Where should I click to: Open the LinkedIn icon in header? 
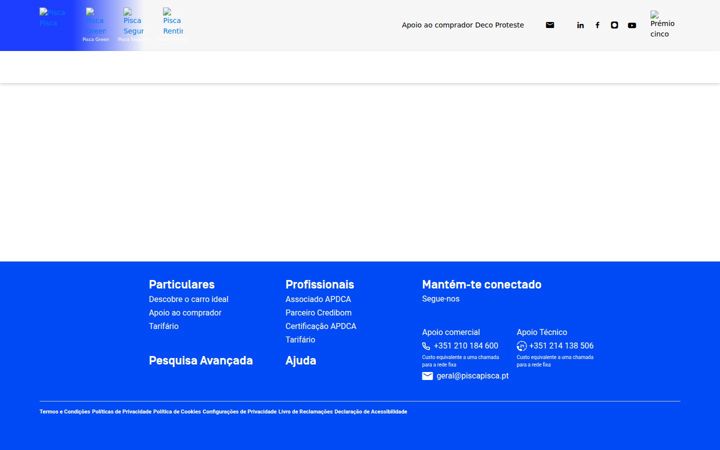click(580, 25)
